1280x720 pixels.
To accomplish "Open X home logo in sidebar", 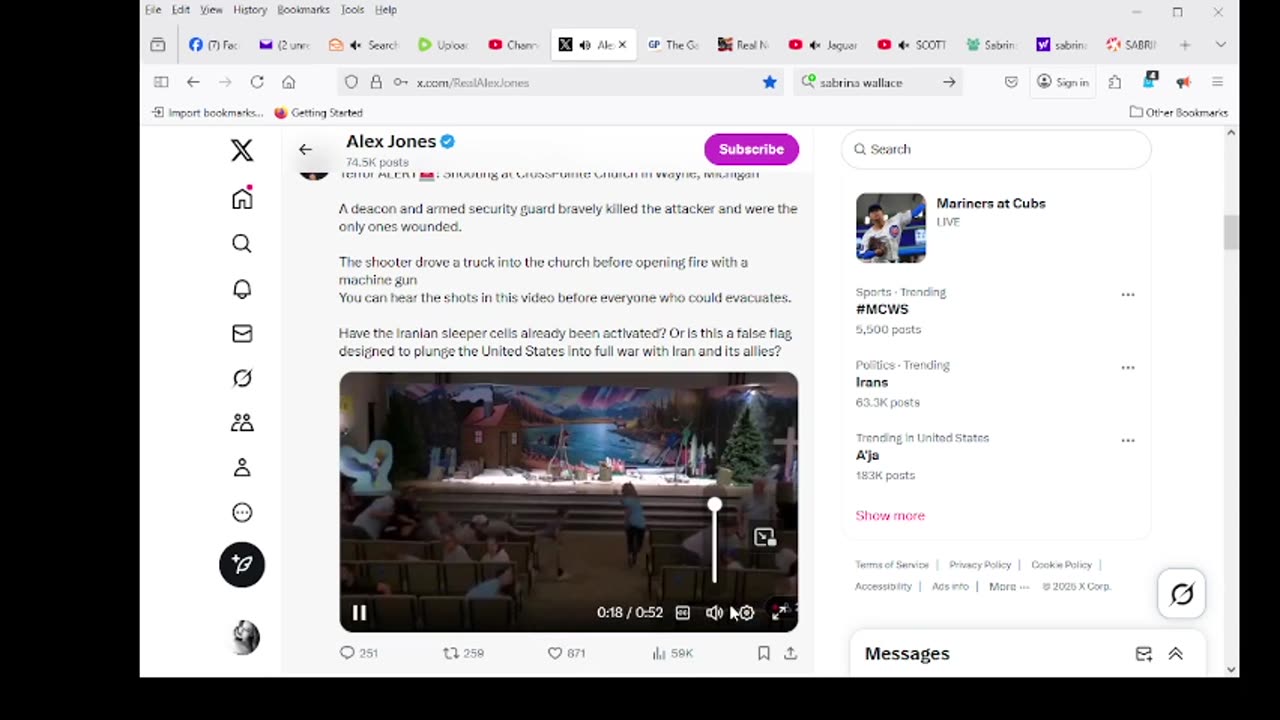I will [x=242, y=150].
